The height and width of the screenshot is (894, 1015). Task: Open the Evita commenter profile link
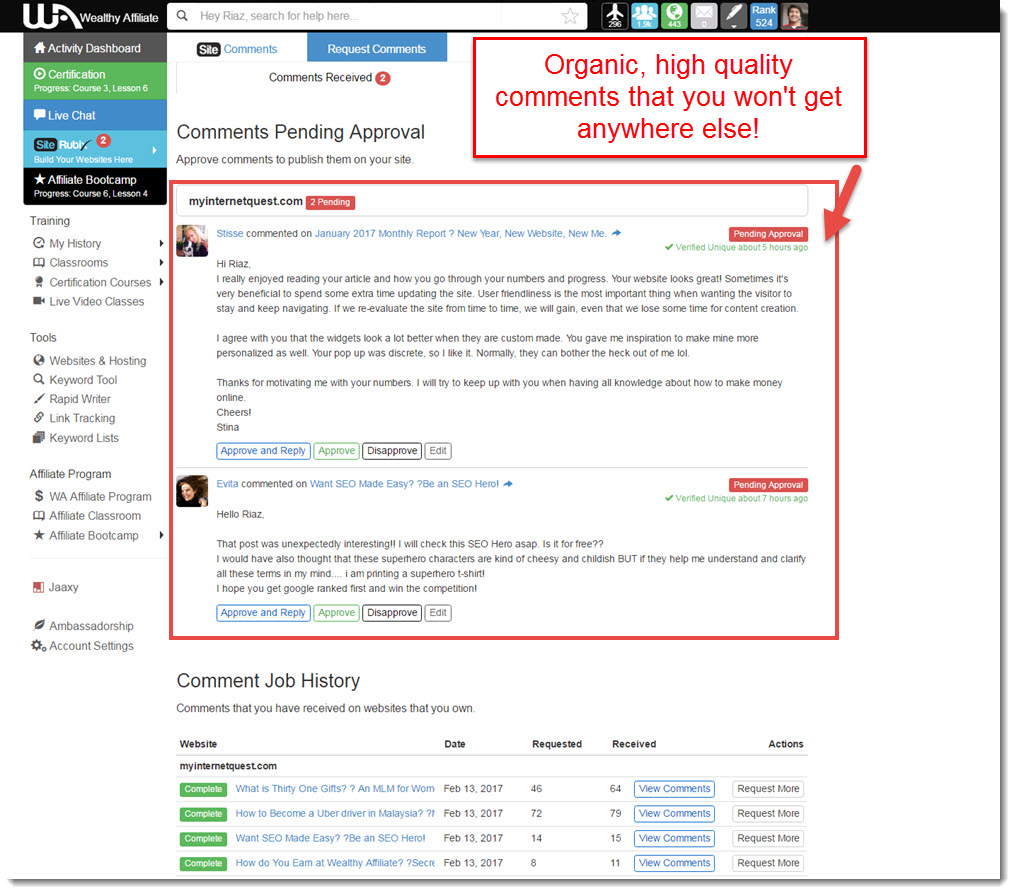pos(227,484)
